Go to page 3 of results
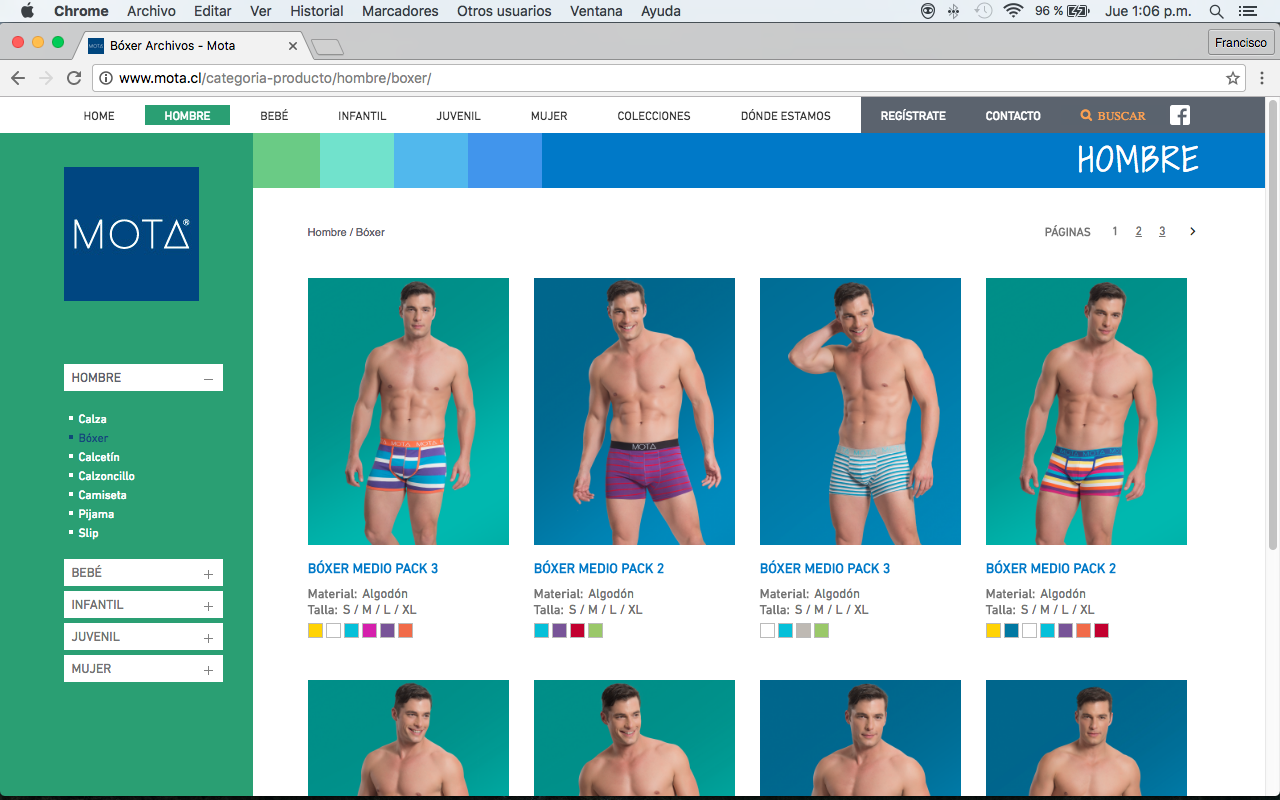This screenshot has height=800, width=1280. pyautogui.click(x=1162, y=232)
